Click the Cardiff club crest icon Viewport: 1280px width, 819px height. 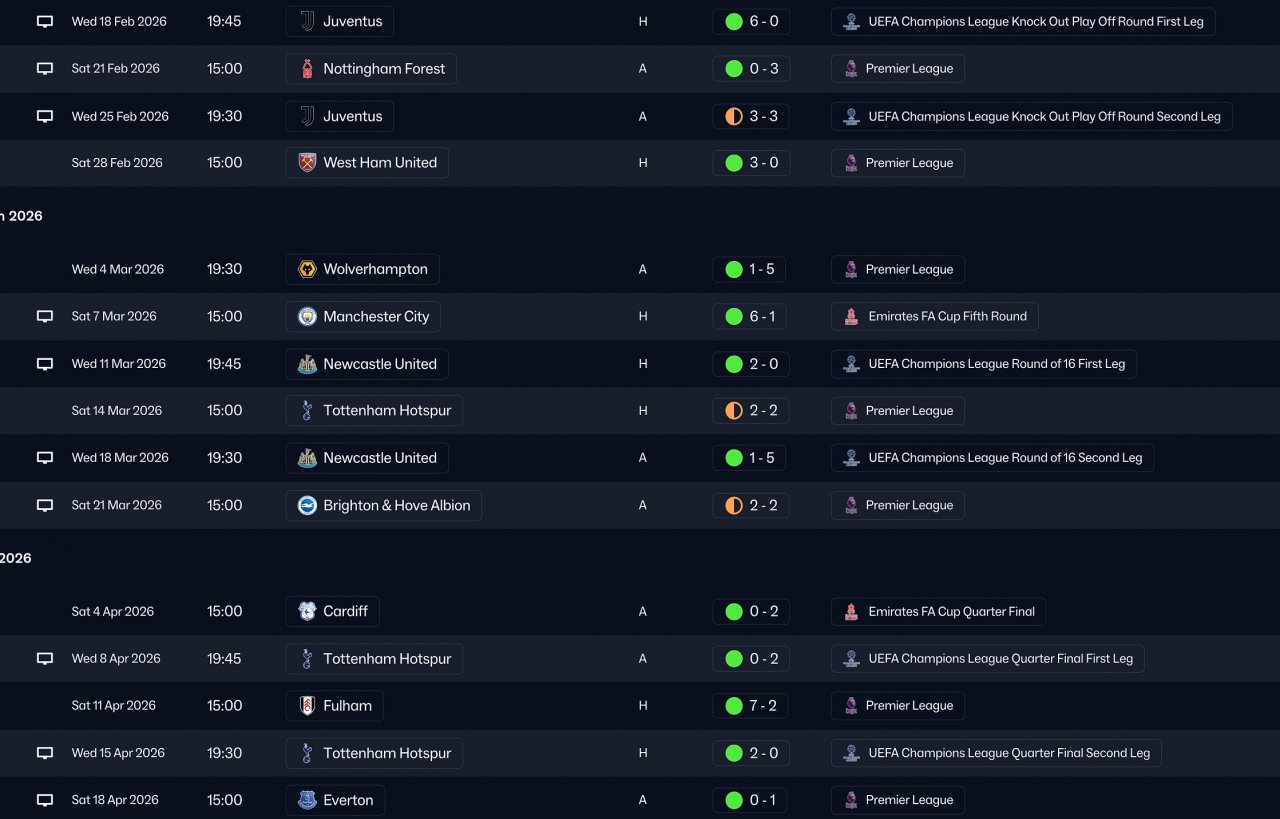pos(307,612)
